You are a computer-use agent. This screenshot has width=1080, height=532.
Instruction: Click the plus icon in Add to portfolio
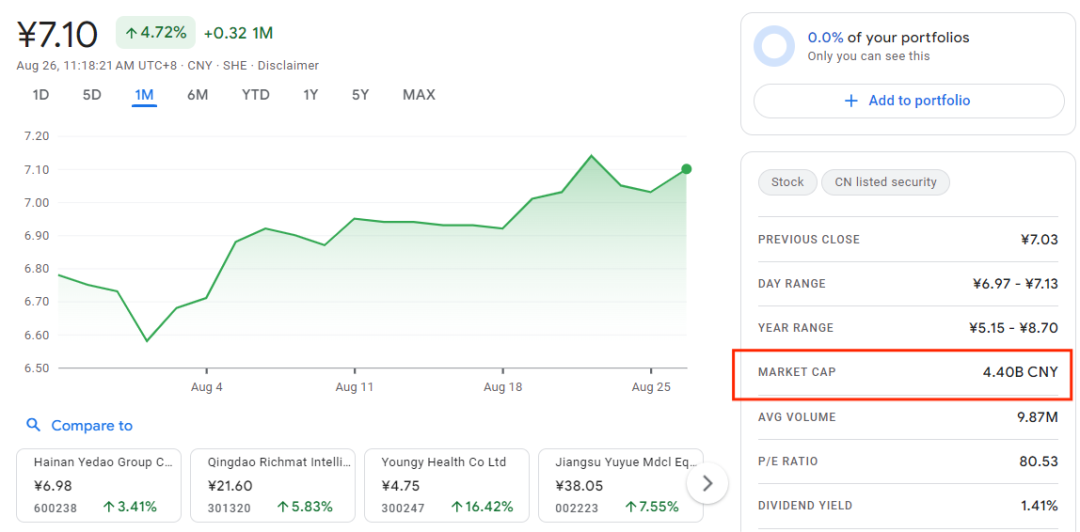(851, 100)
